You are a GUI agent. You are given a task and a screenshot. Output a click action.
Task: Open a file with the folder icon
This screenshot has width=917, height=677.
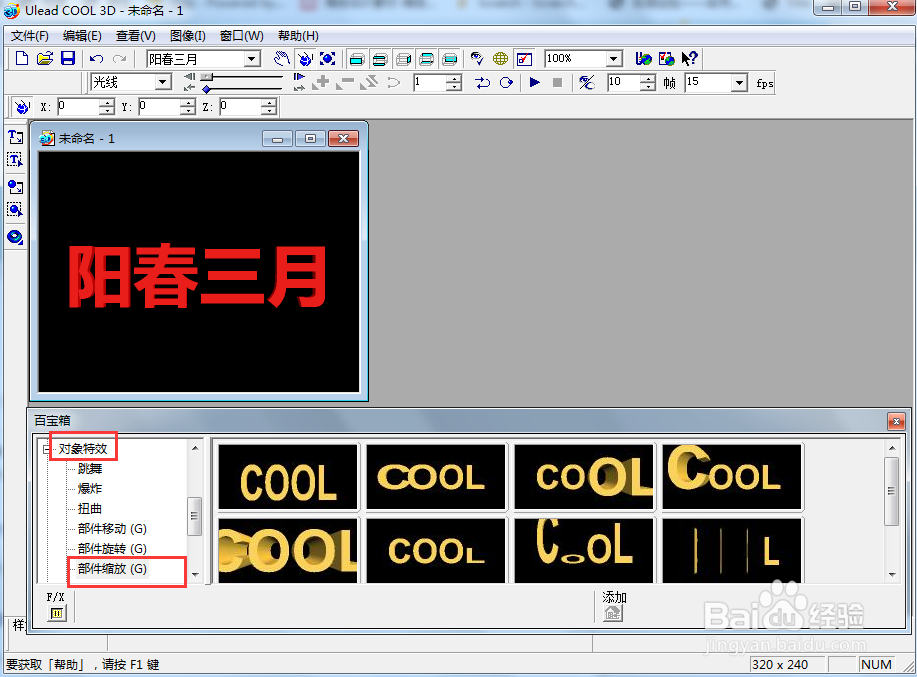tap(45, 58)
